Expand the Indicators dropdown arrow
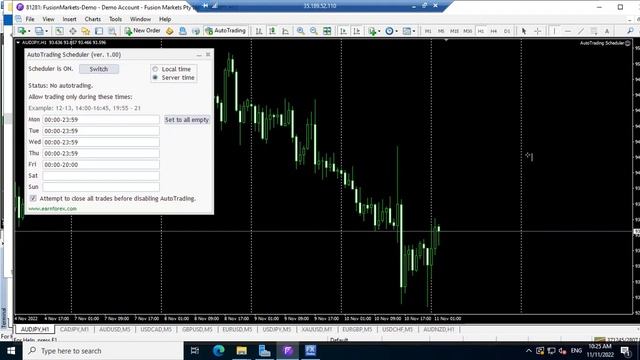This screenshot has height=360, width=640. point(379,31)
